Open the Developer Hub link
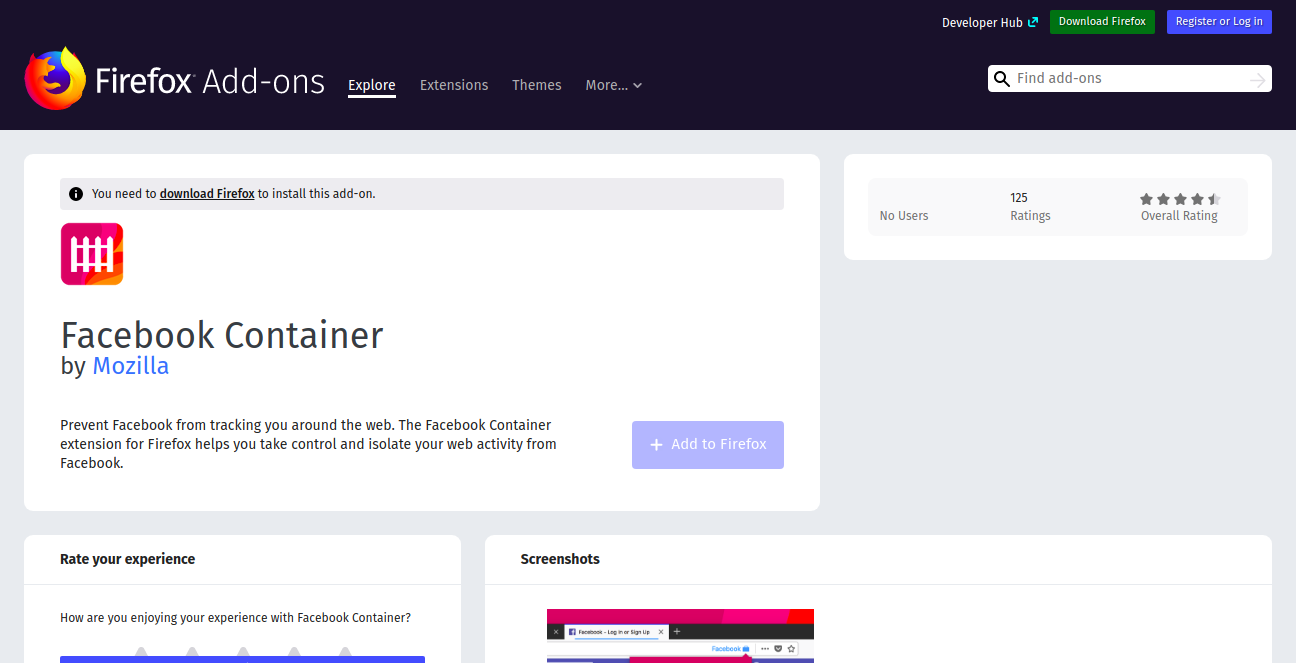The width and height of the screenshot is (1296, 663). click(990, 22)
